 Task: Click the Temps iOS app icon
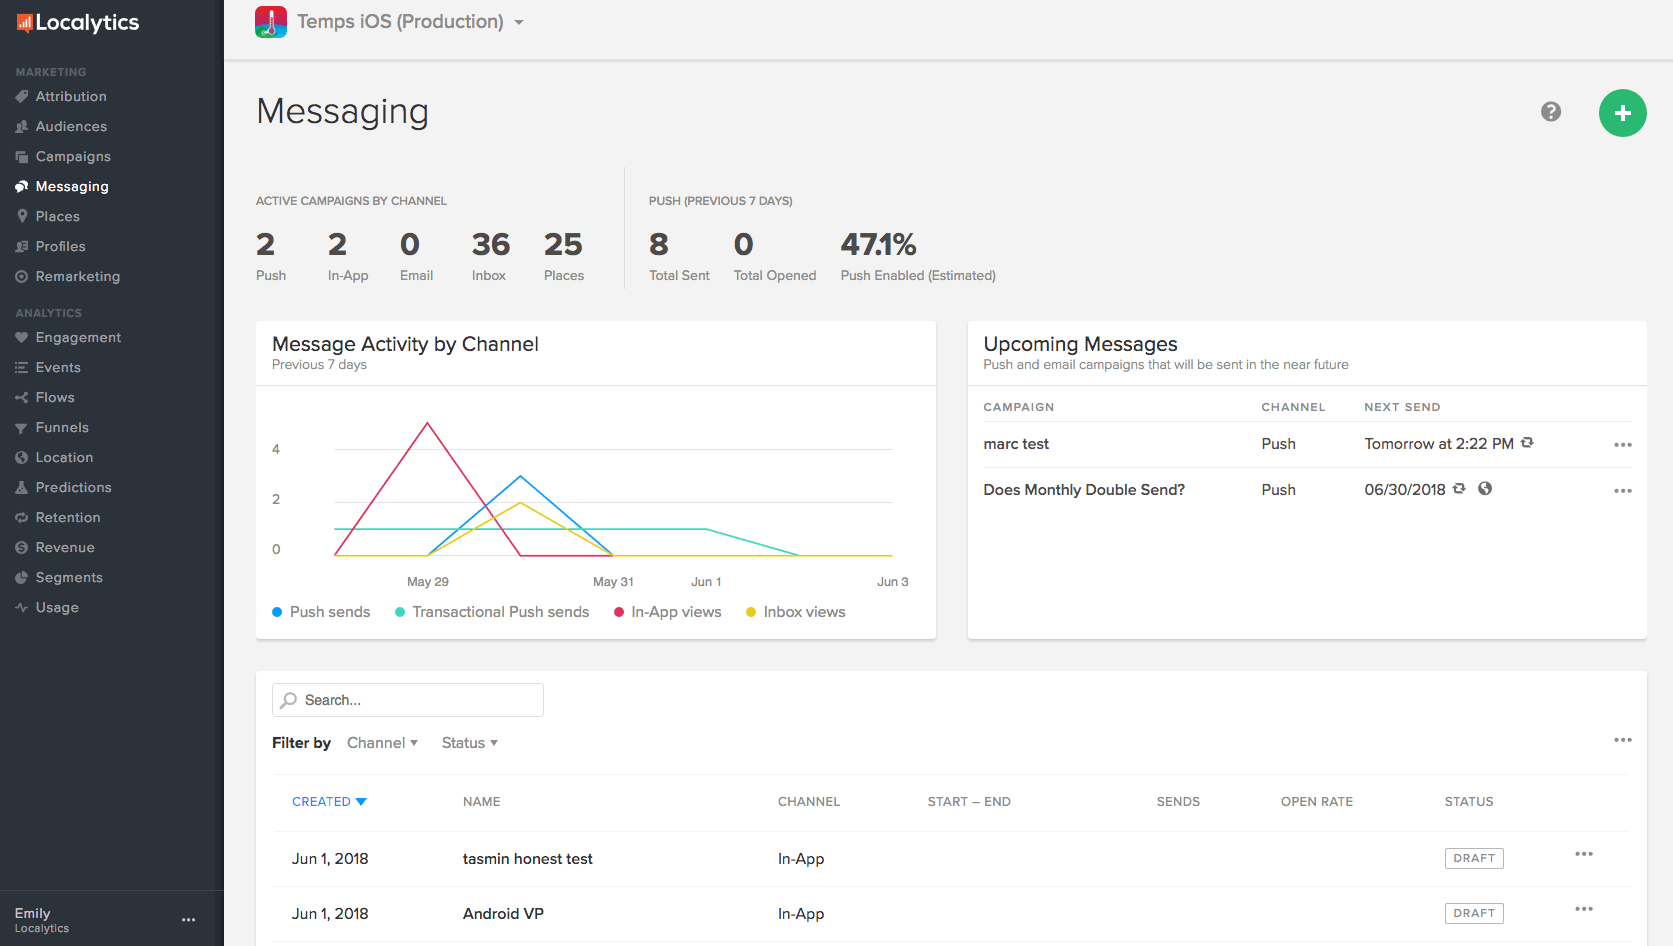tap(271, 22)
